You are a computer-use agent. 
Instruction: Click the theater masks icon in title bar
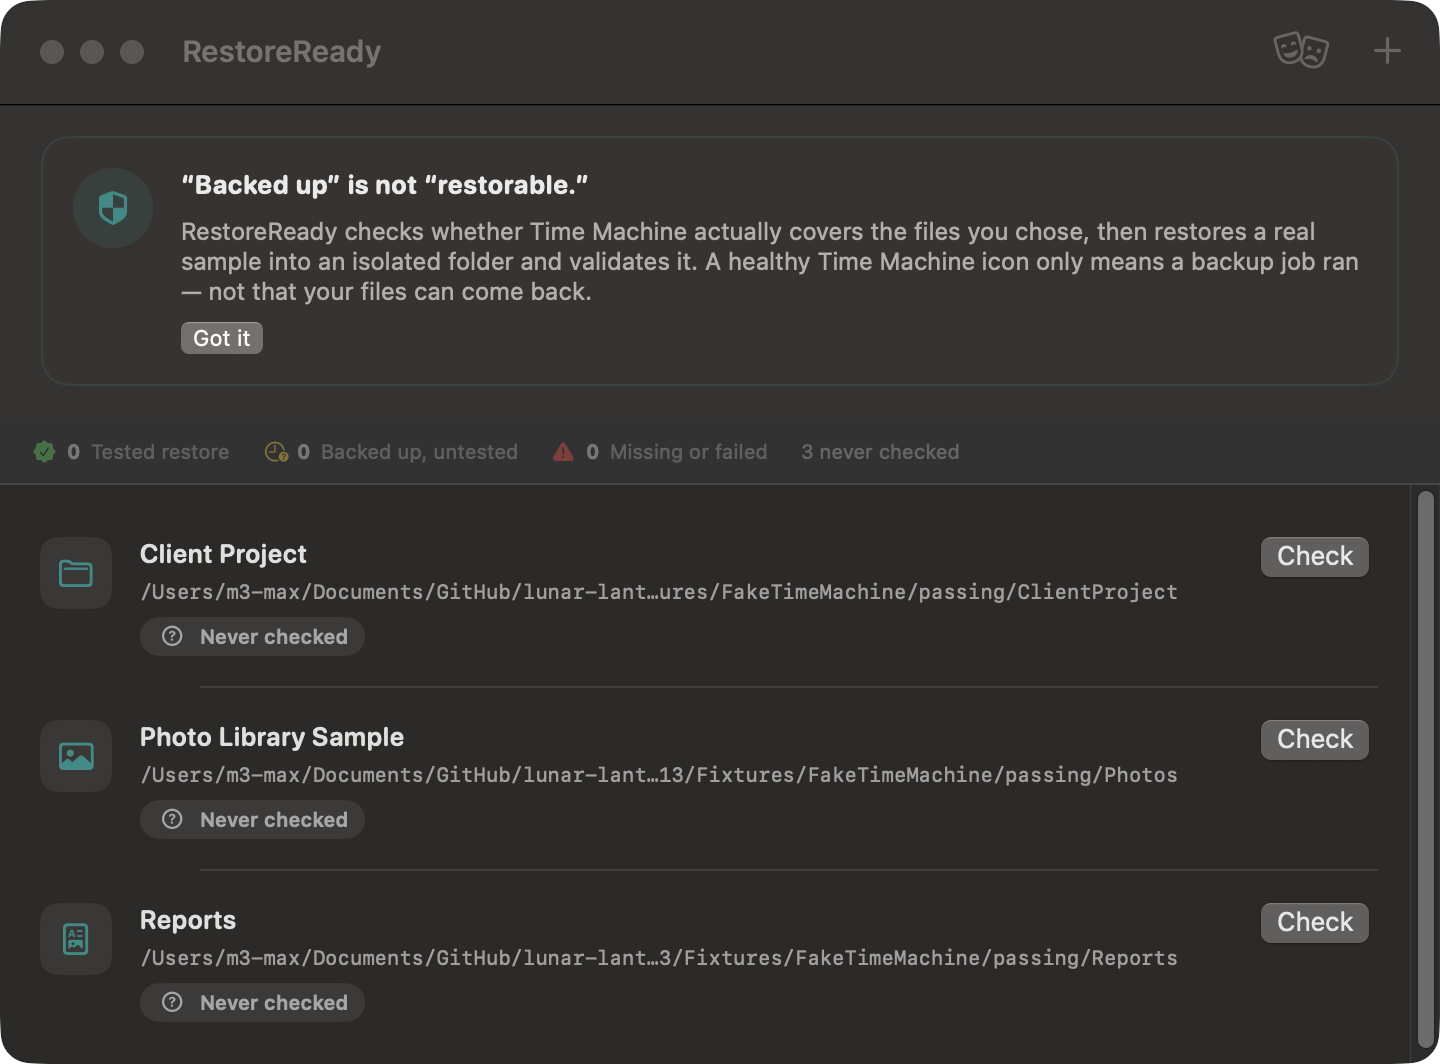point(1301,50)
